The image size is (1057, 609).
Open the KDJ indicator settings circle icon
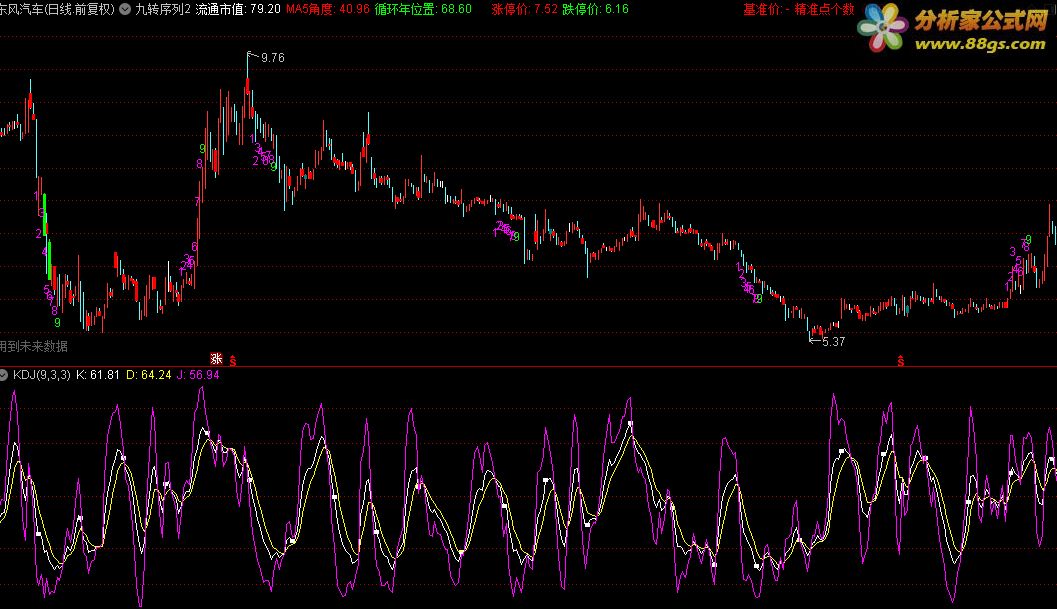3,375
